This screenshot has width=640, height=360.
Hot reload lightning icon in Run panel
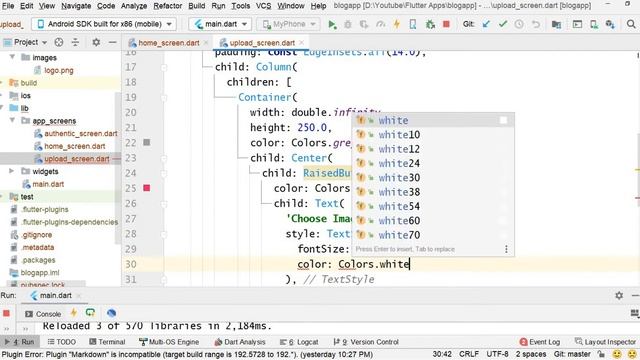(73, 313)
